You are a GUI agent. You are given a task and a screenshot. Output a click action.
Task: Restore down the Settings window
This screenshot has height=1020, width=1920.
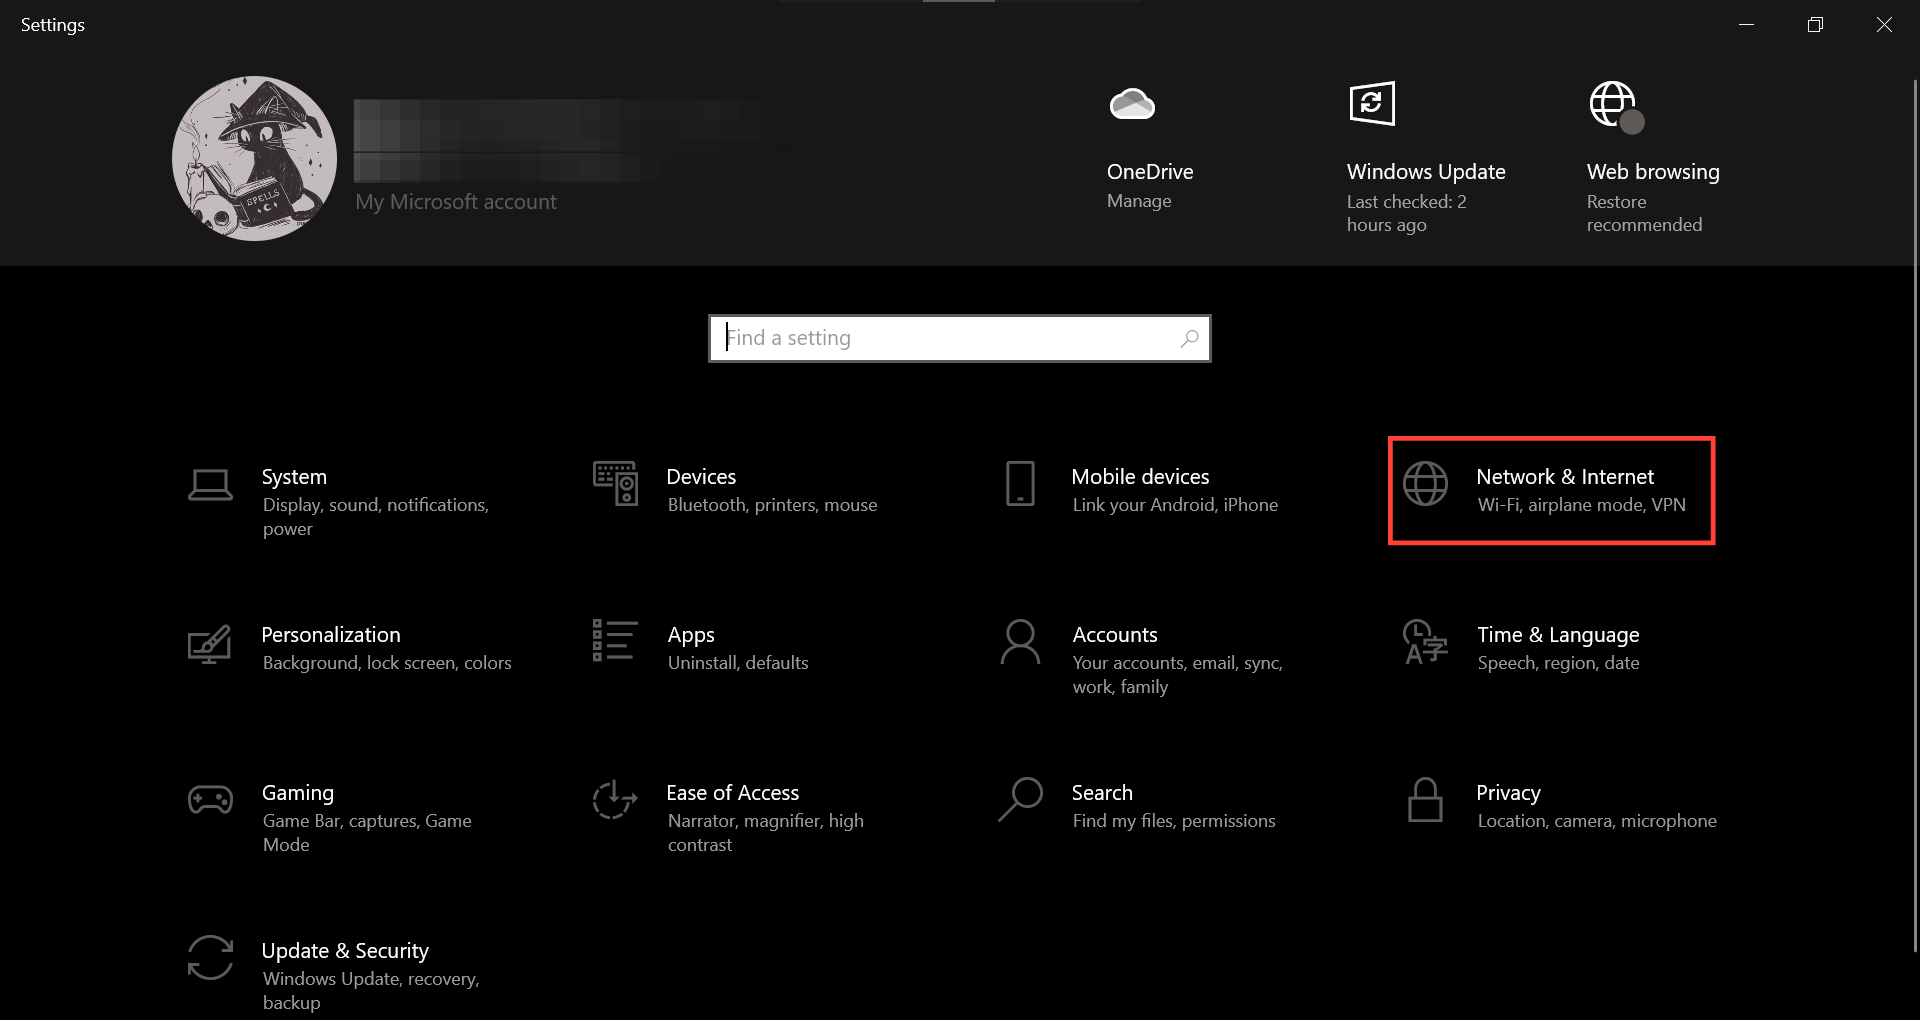tap(1815, 25)
